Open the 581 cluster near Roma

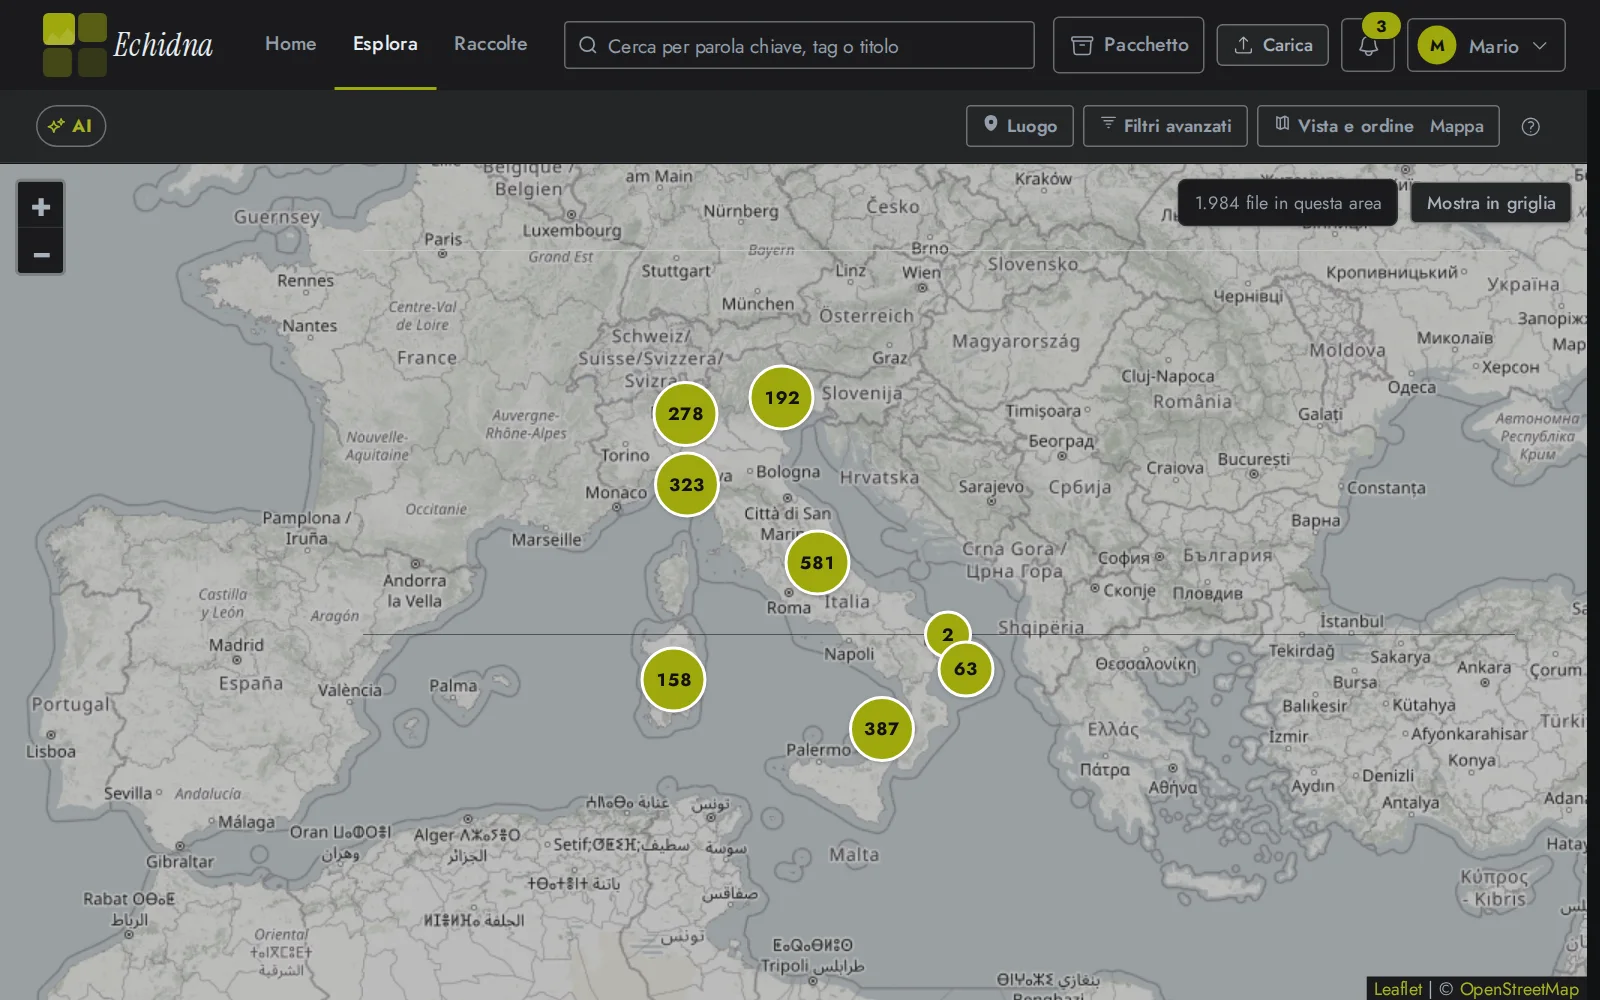click(817, 563)
